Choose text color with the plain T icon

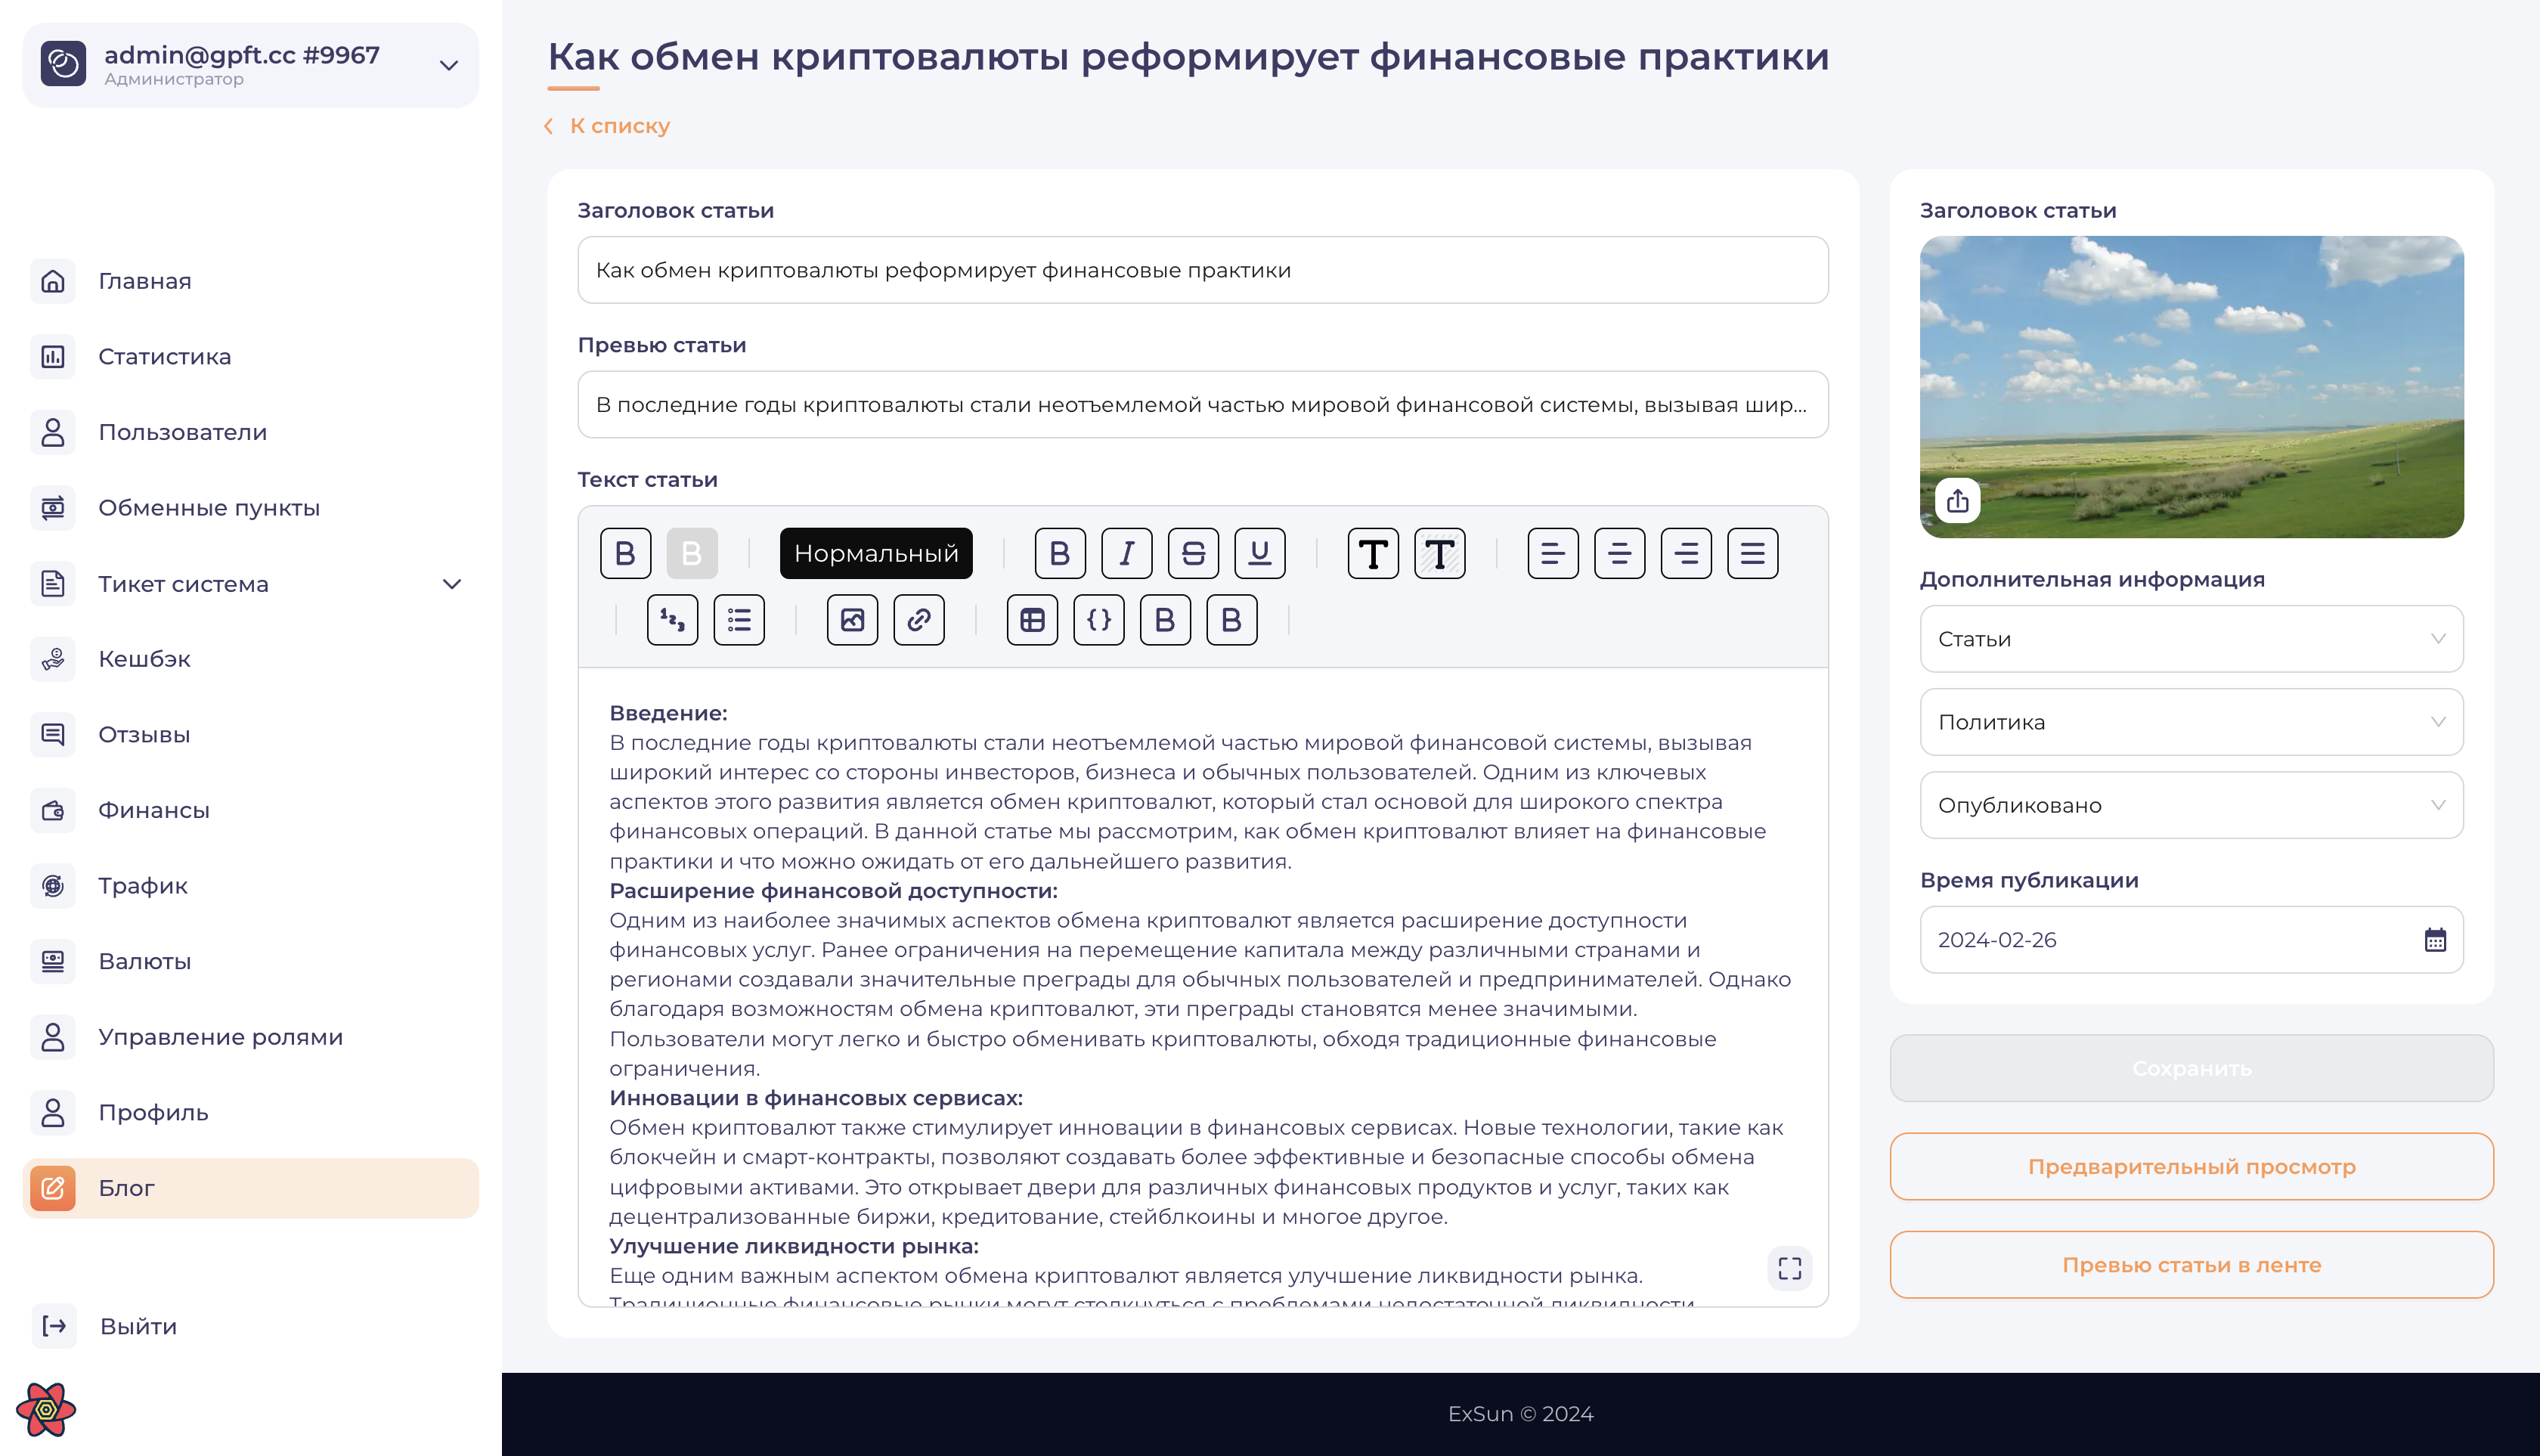pos(1373,553)
